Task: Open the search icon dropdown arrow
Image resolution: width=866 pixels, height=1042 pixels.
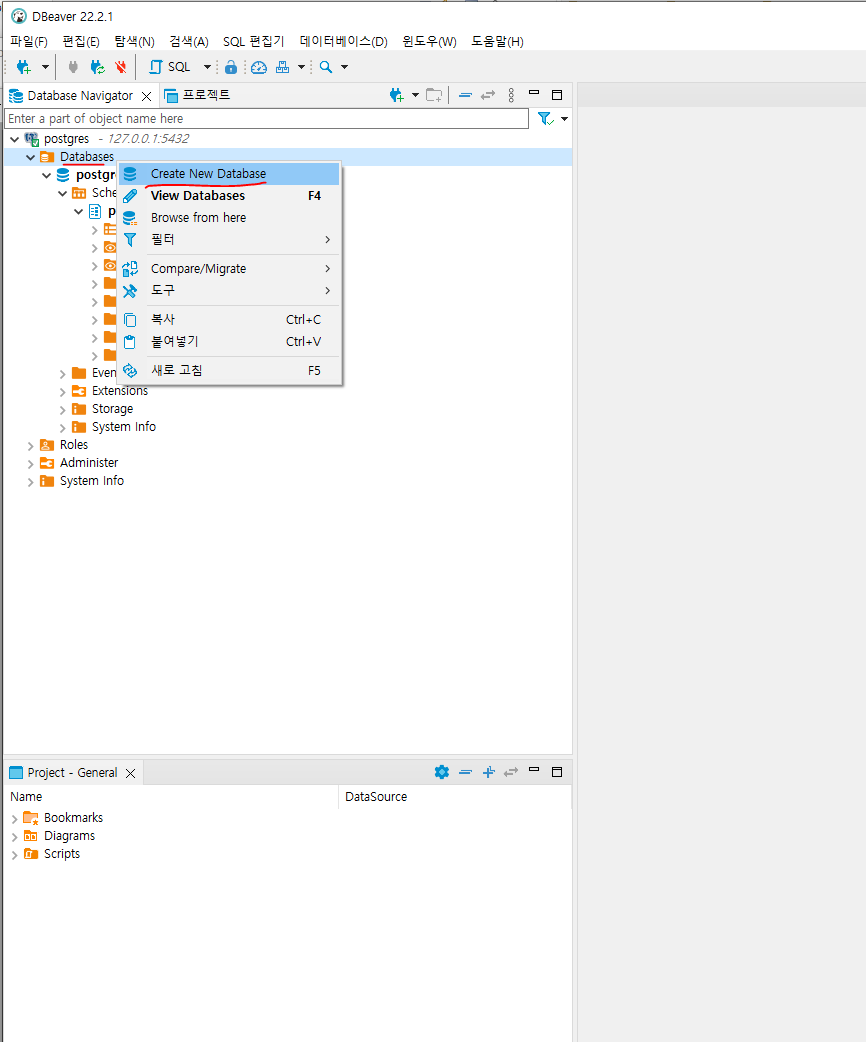Action: [344, 67]
